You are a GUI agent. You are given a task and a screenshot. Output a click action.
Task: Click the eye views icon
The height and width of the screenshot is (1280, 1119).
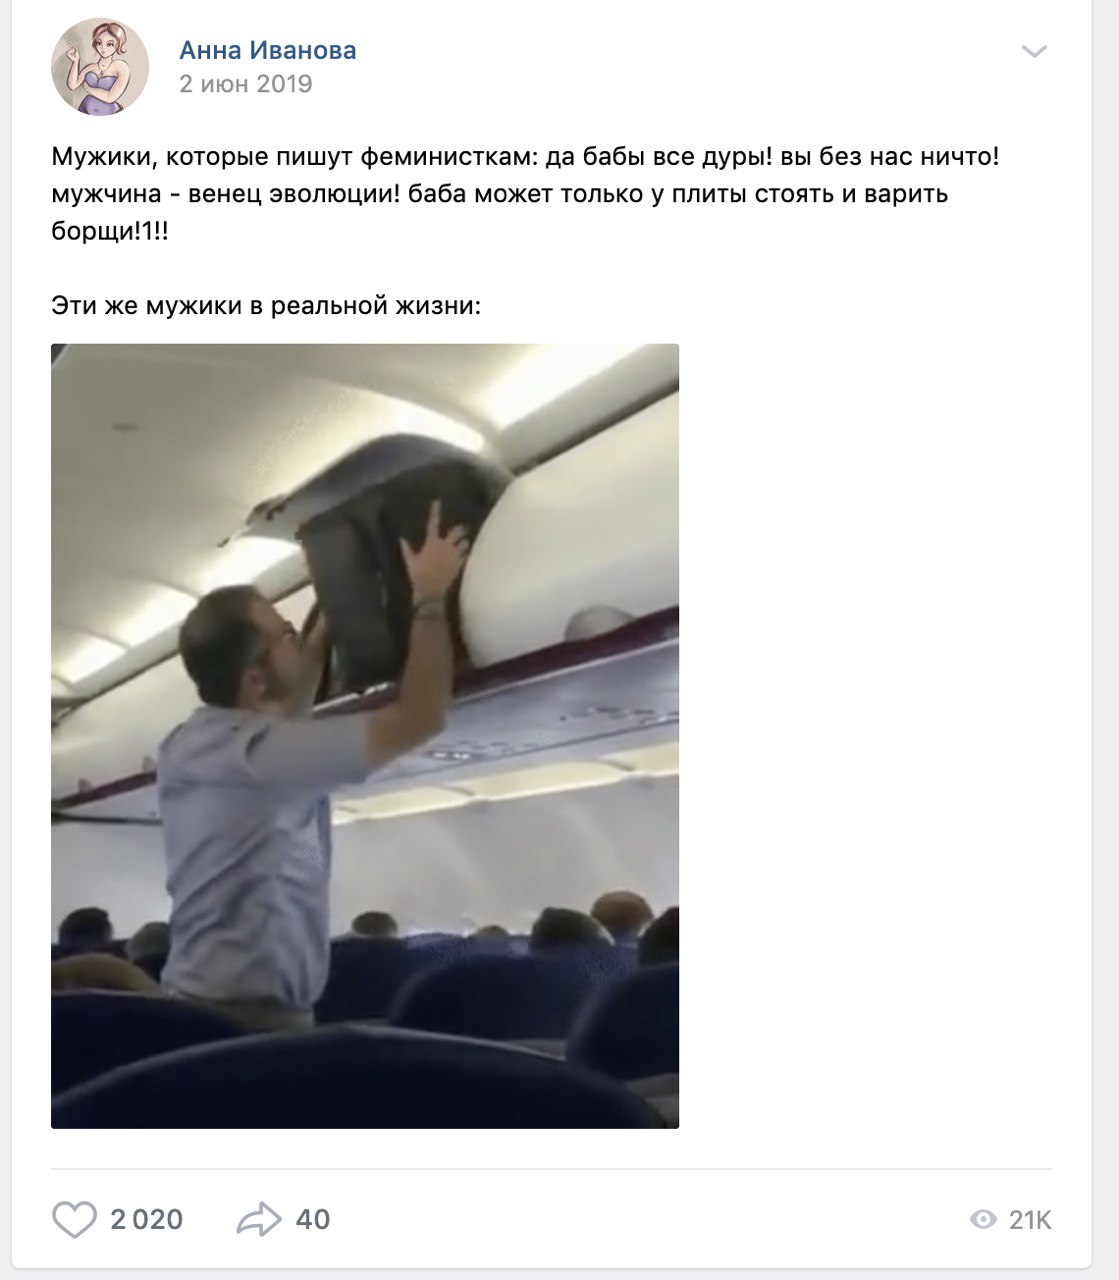(984, 1219)
